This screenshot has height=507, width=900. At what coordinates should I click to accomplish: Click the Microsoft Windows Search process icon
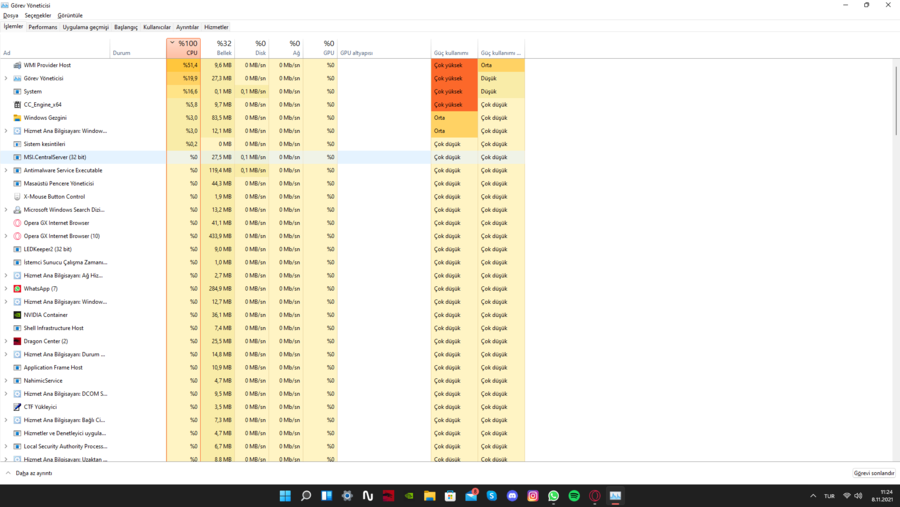pos(17,210)
